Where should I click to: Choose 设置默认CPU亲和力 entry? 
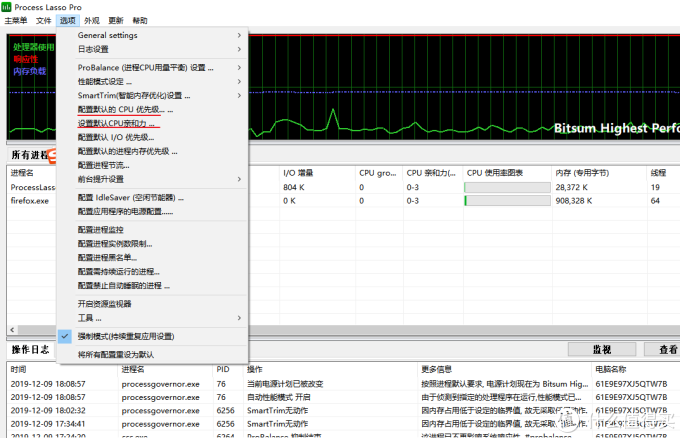[x=152, y=124]
